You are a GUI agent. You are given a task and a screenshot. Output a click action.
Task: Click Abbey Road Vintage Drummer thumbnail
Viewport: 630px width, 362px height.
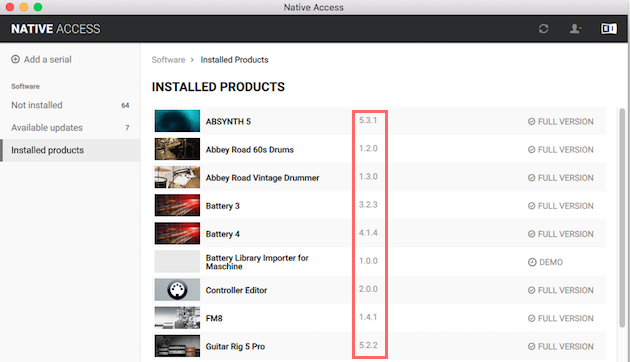click(x=177, y=177)
